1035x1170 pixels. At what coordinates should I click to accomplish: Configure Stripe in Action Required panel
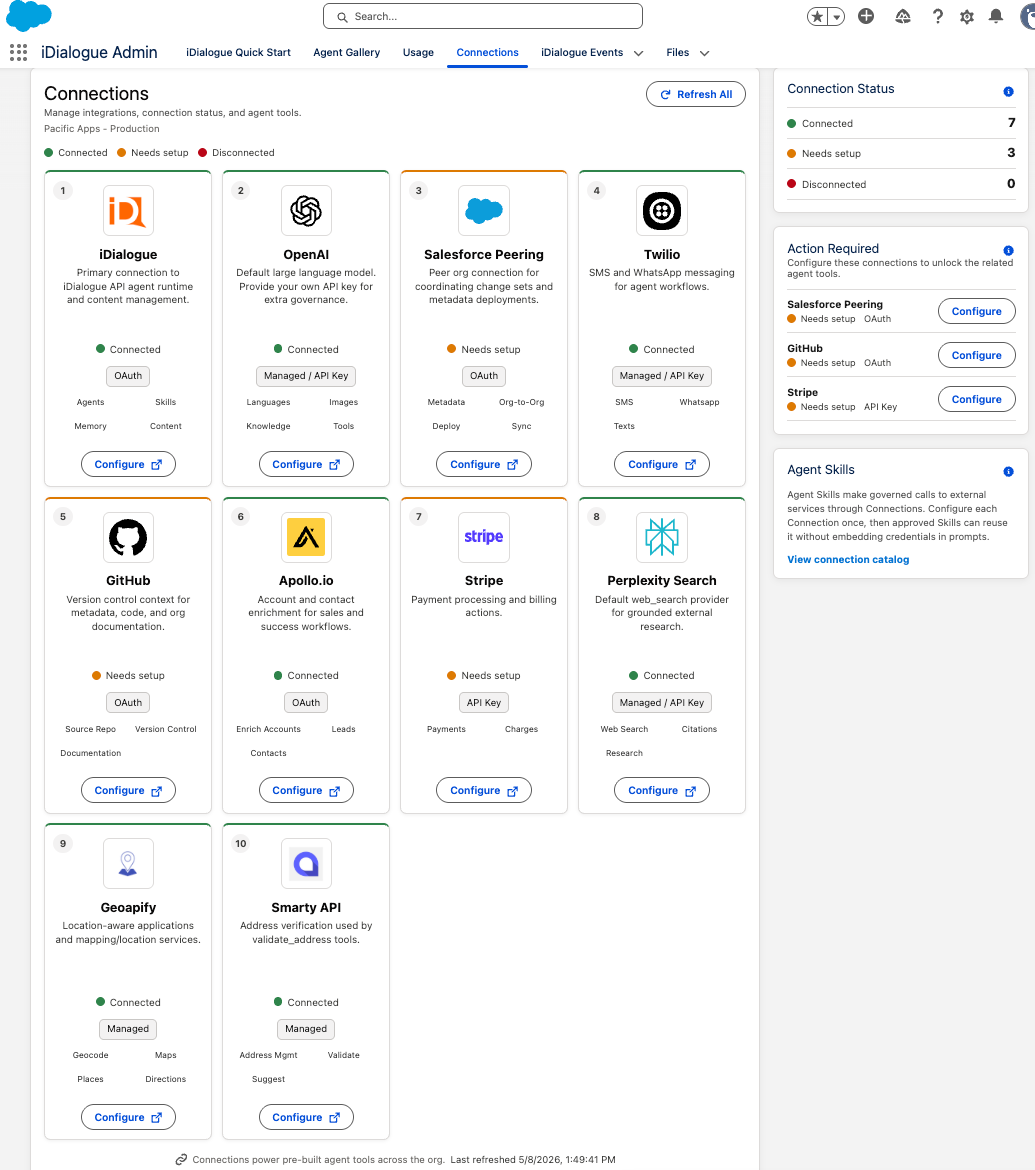pos(976,399)
